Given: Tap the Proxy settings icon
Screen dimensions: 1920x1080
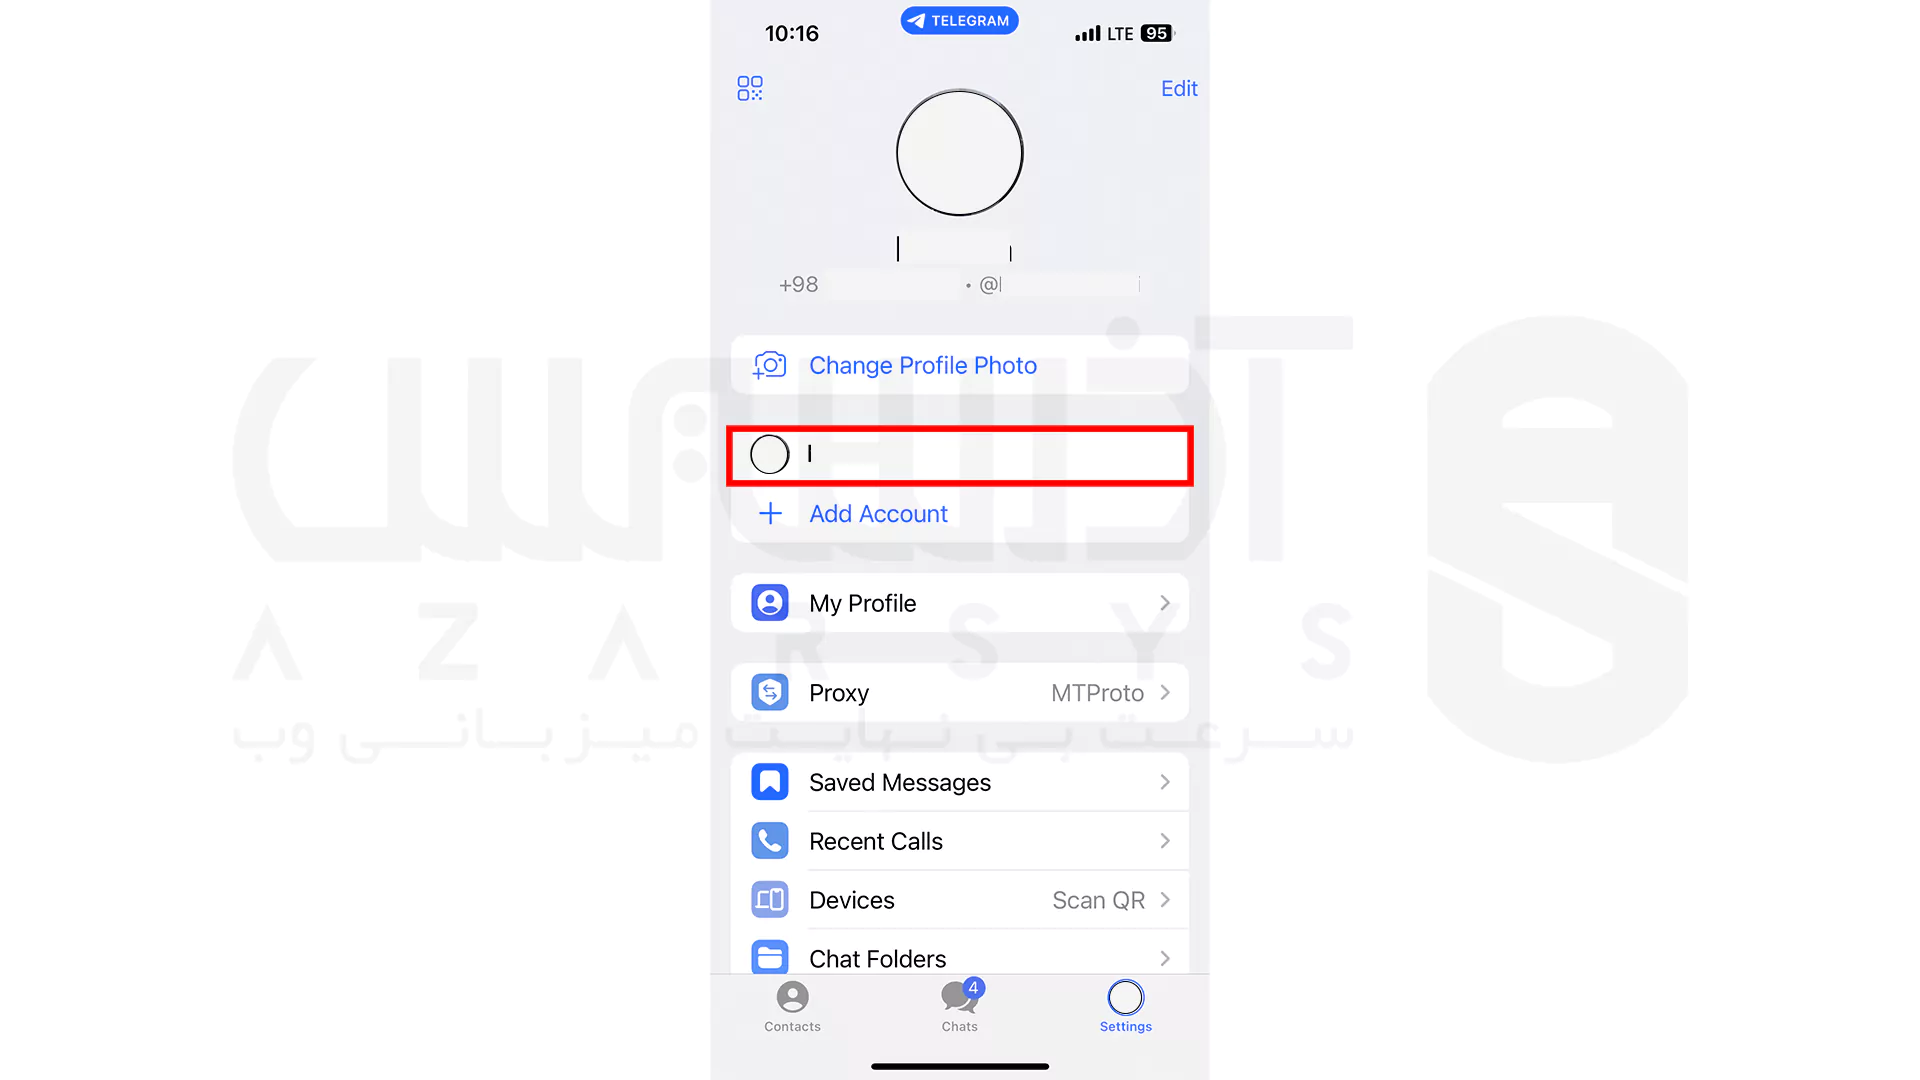Looking at the screenshot, I should pyautogui.click(x=769, y=692).
